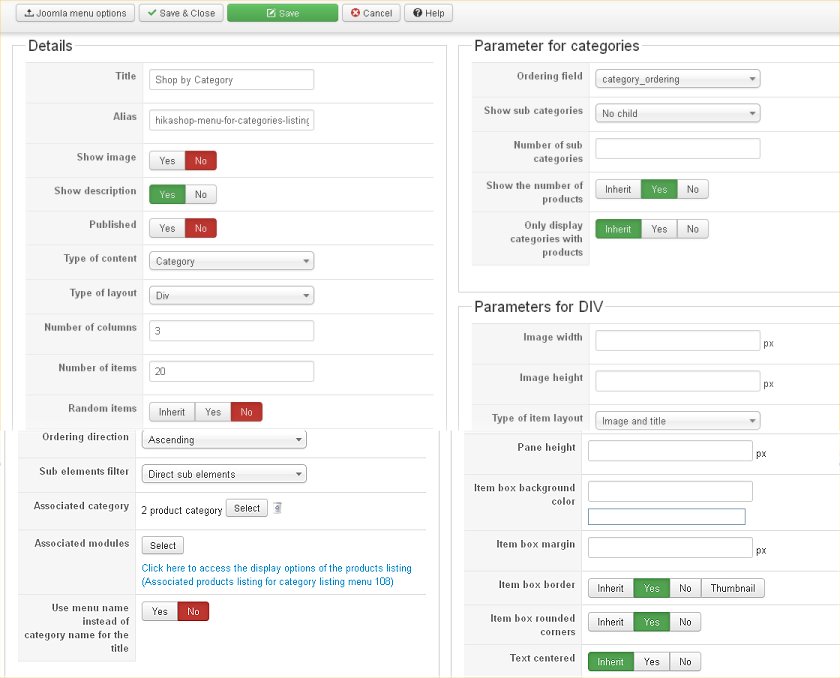
Task: Set Only display categories with products to Yes
Action: [659, 229]
